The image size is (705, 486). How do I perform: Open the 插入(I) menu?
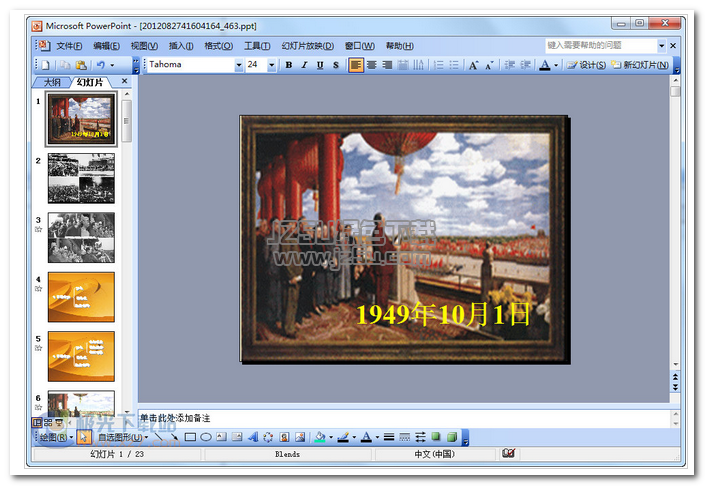181,46
